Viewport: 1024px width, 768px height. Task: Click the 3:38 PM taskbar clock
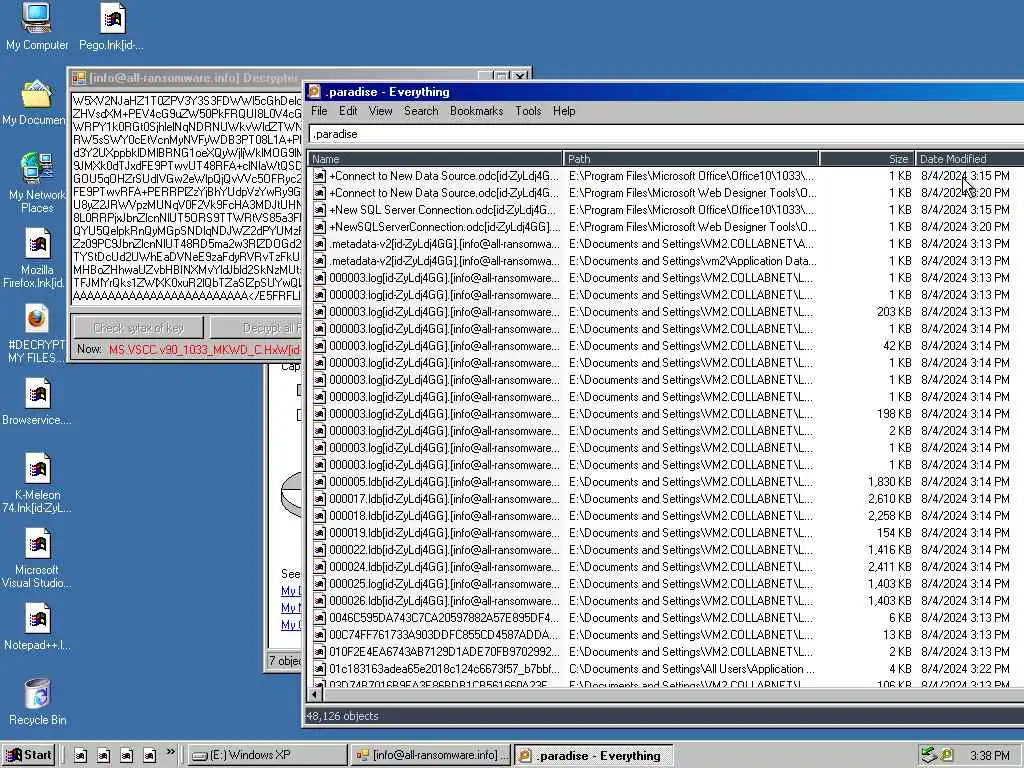(989, 756)
